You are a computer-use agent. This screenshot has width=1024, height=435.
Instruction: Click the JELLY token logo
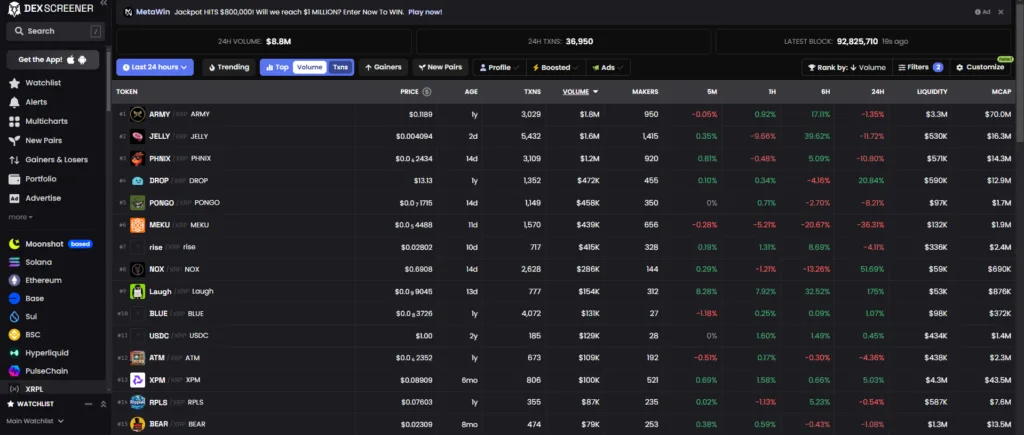pos(137,137)
